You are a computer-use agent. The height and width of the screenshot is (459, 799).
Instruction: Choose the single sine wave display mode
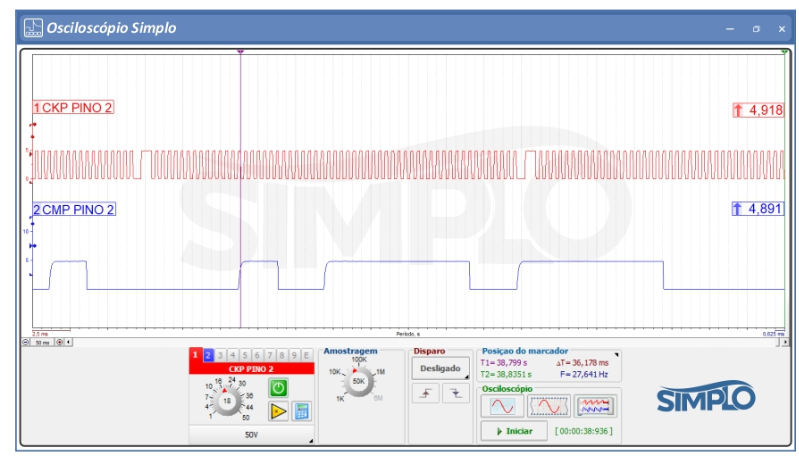(502, 407)
